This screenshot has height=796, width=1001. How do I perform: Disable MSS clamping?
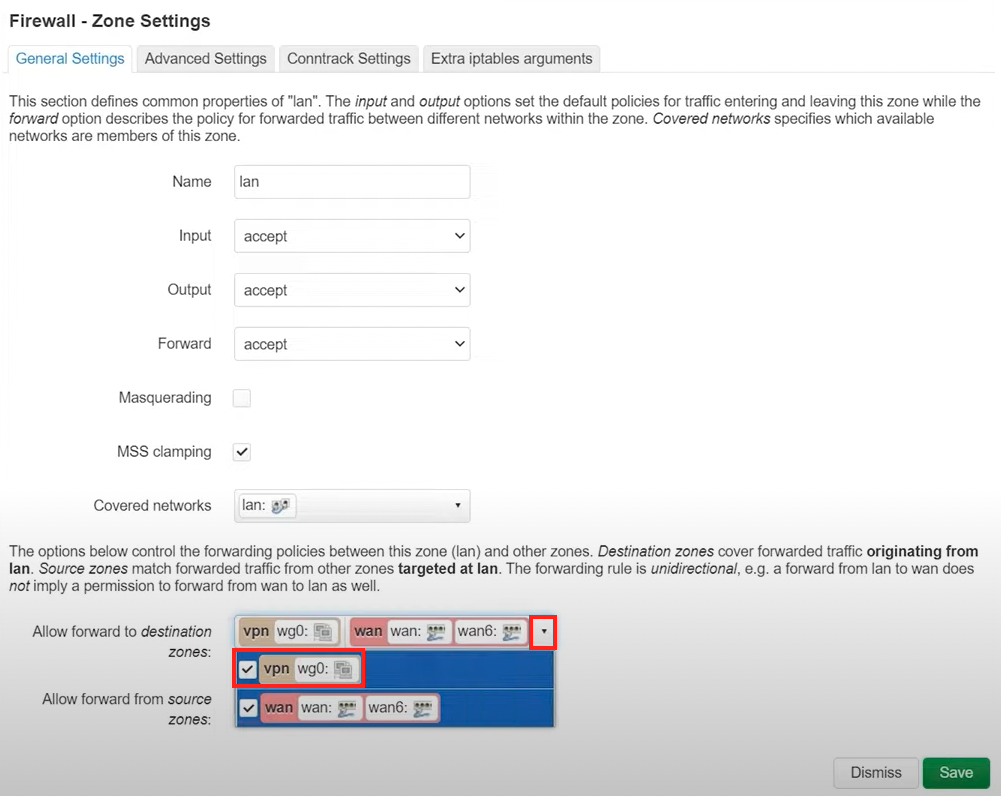click(241, 451)
